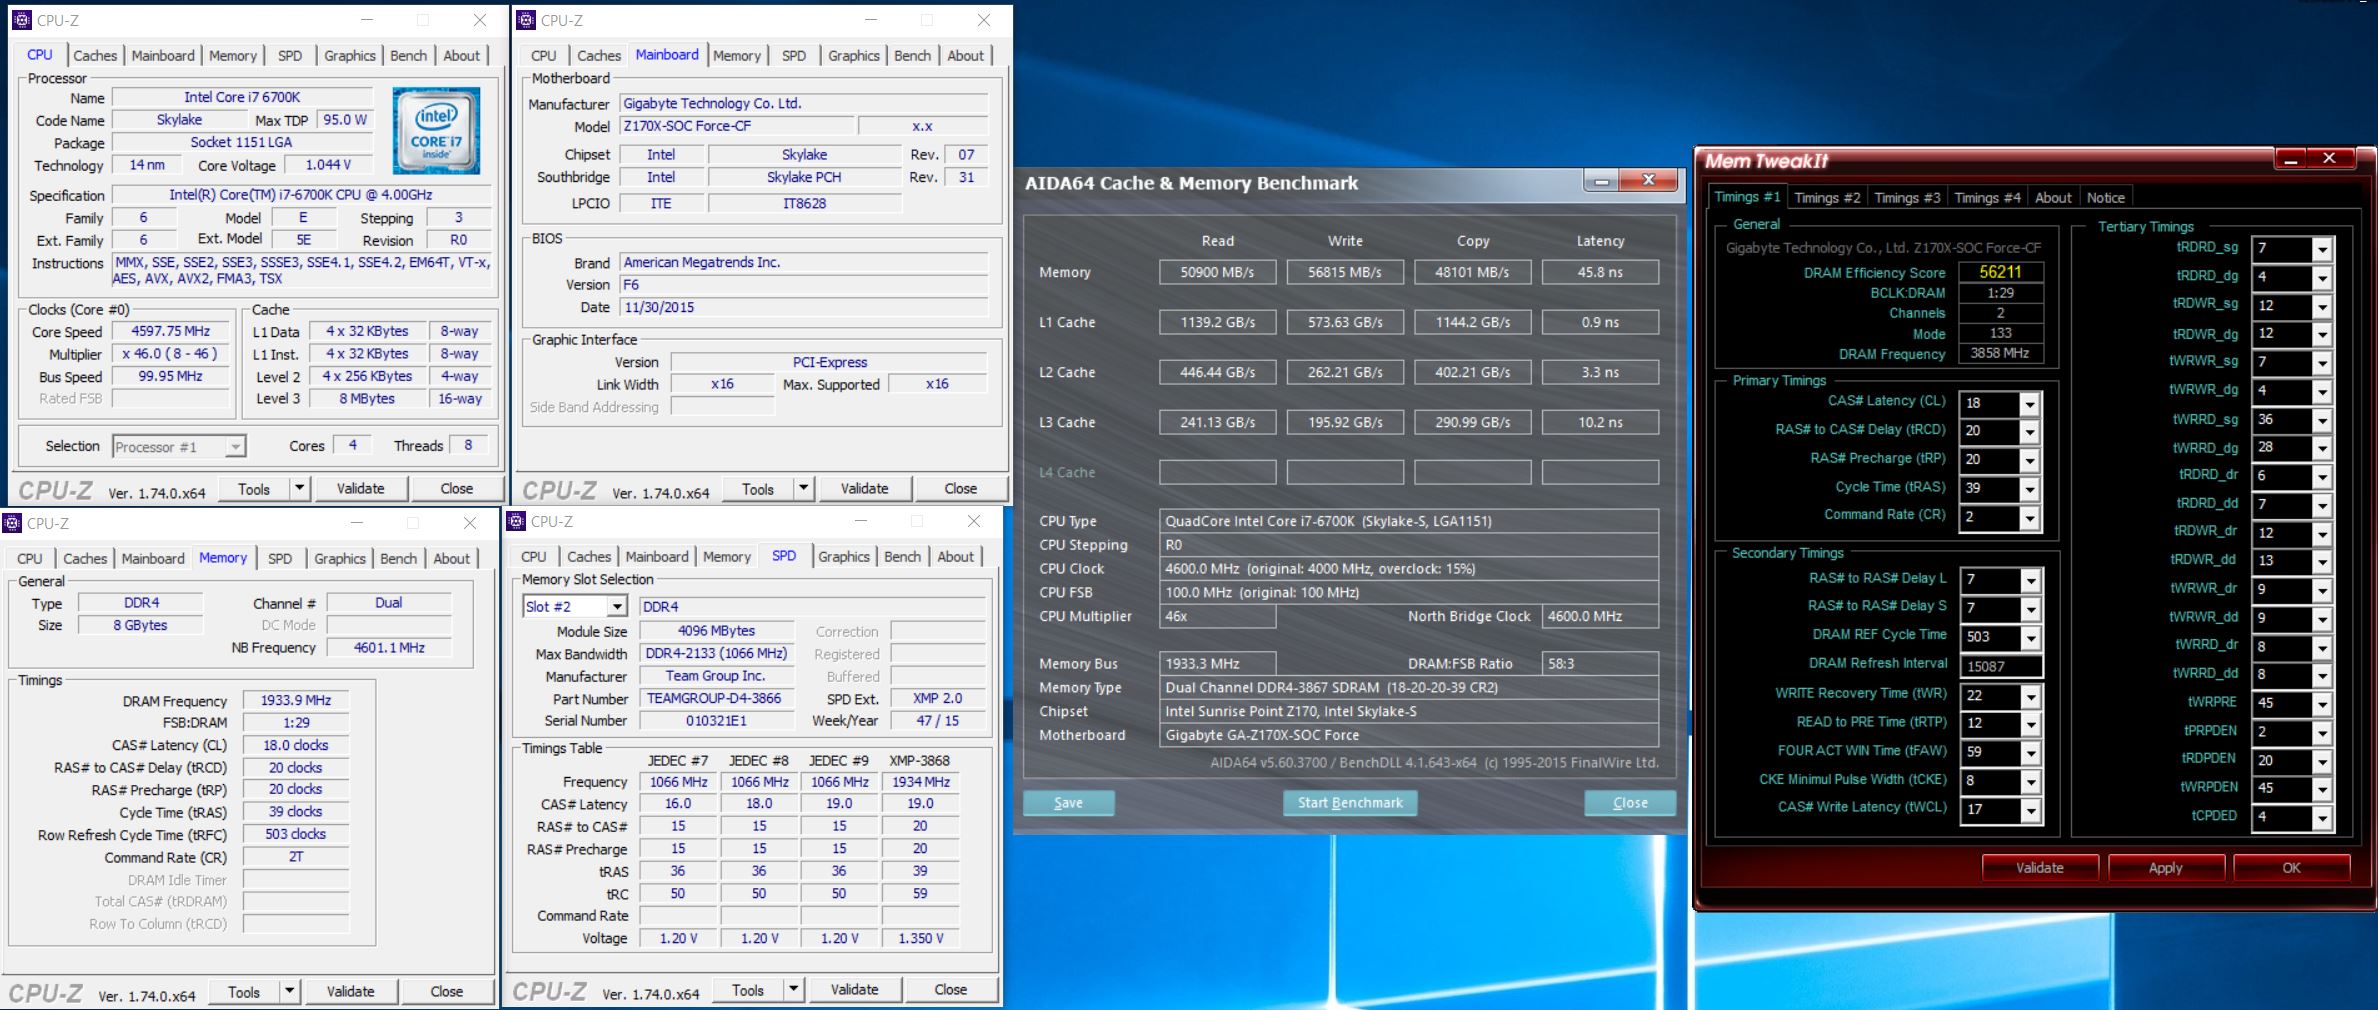The height and width of the screenshot is (1010, 2378).
Task: Click Start Benchmark in AIDA64
Action: [1350, 803]
